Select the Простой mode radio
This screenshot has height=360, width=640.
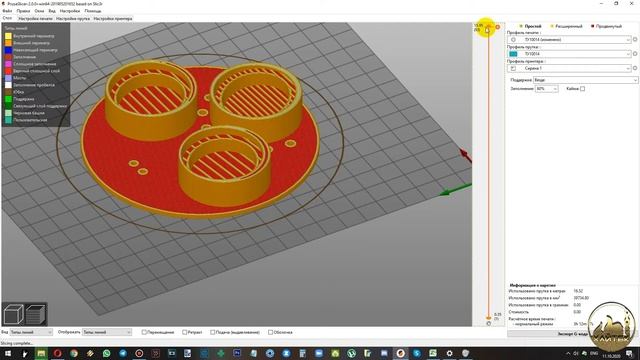[521, 26]
